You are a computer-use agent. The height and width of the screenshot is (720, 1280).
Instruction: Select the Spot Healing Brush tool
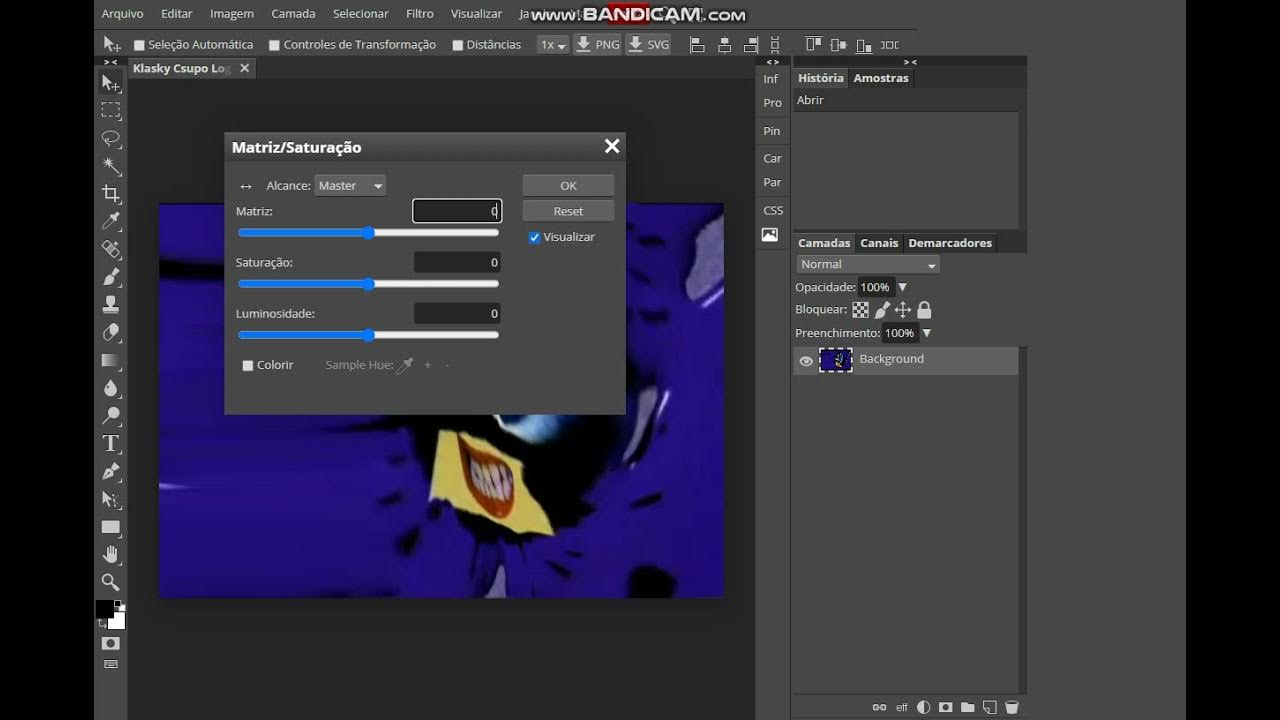[x=111, y=249]
